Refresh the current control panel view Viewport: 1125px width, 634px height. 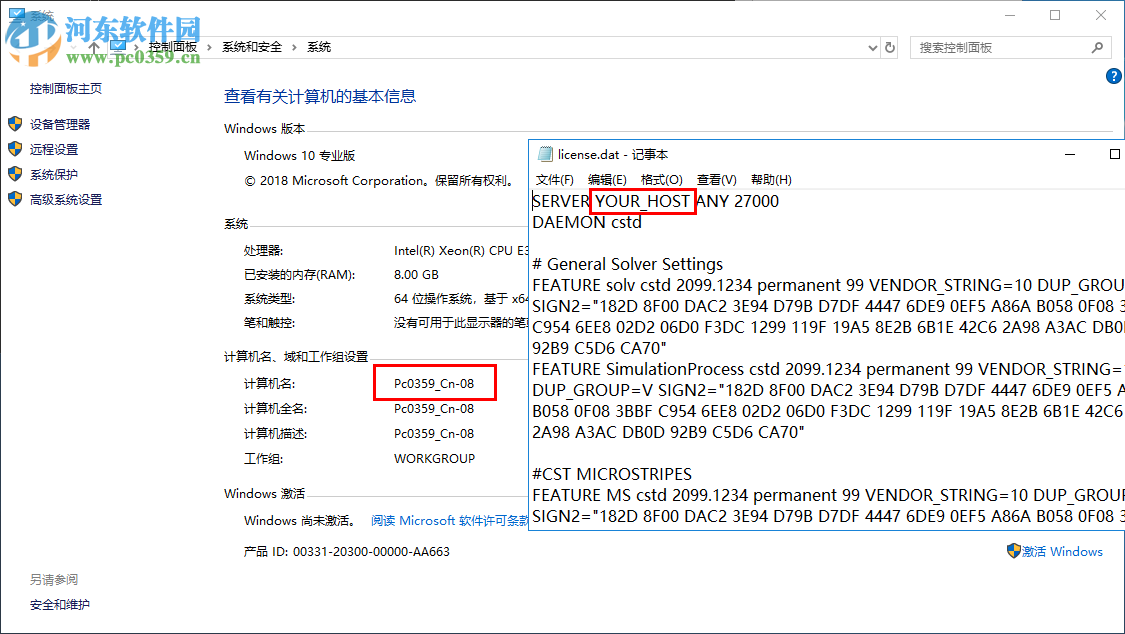[x=890, y=46]
